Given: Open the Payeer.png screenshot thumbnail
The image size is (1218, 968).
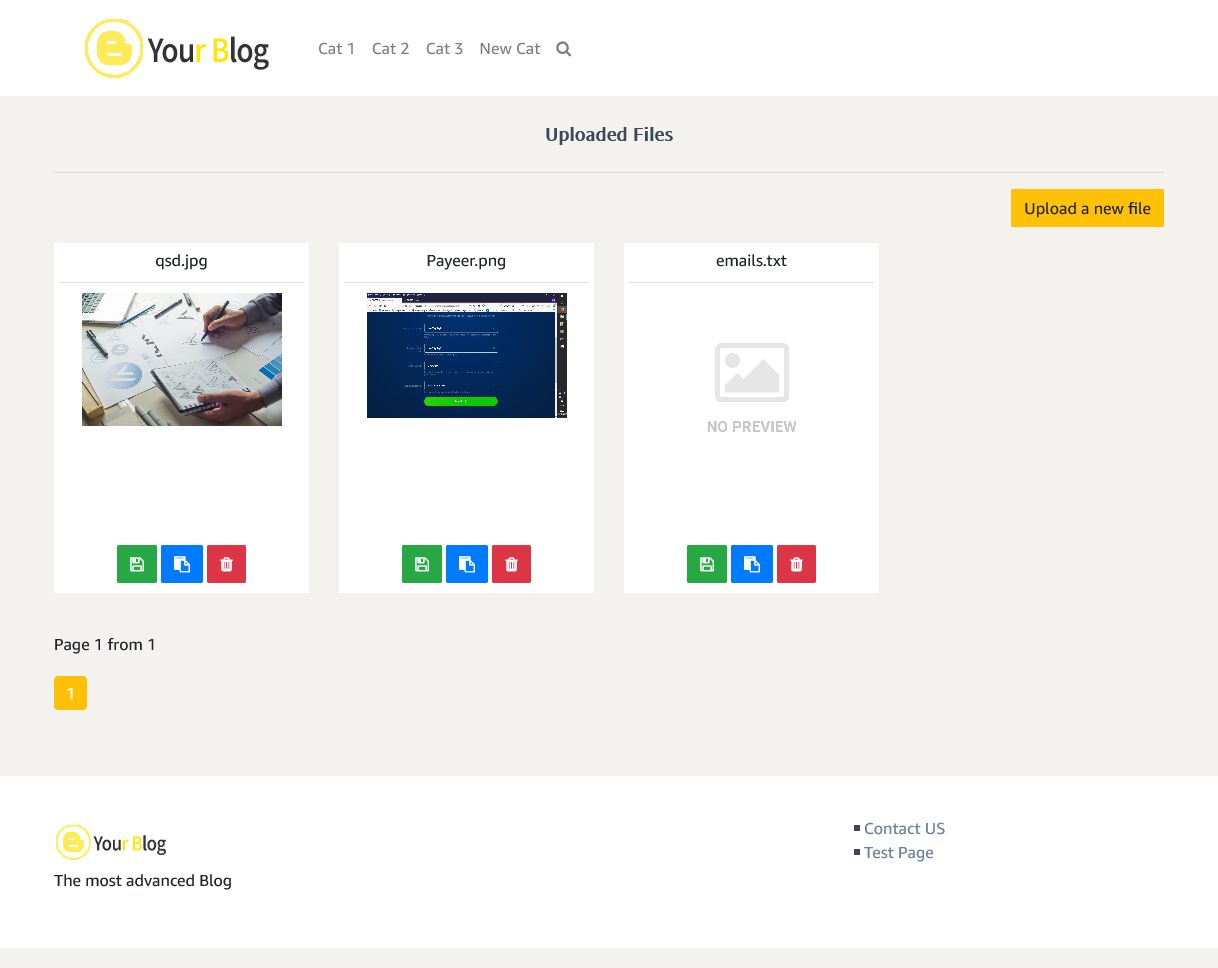Looking at the screenshot, I should [467, 355].
